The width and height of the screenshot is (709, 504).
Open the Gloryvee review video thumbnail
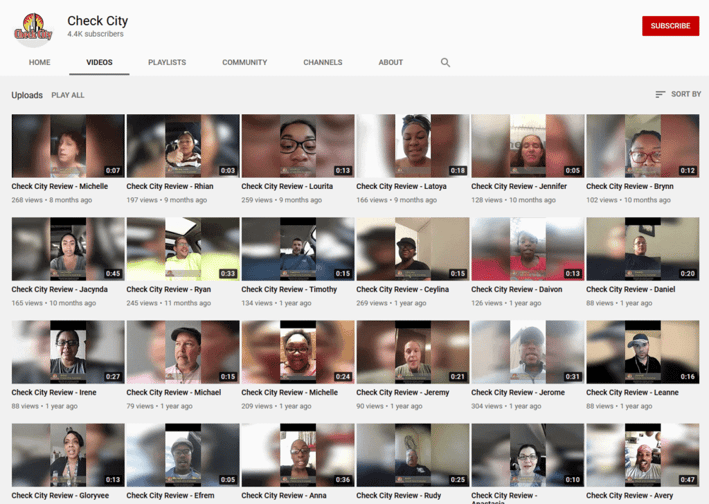tap(68, 455)
